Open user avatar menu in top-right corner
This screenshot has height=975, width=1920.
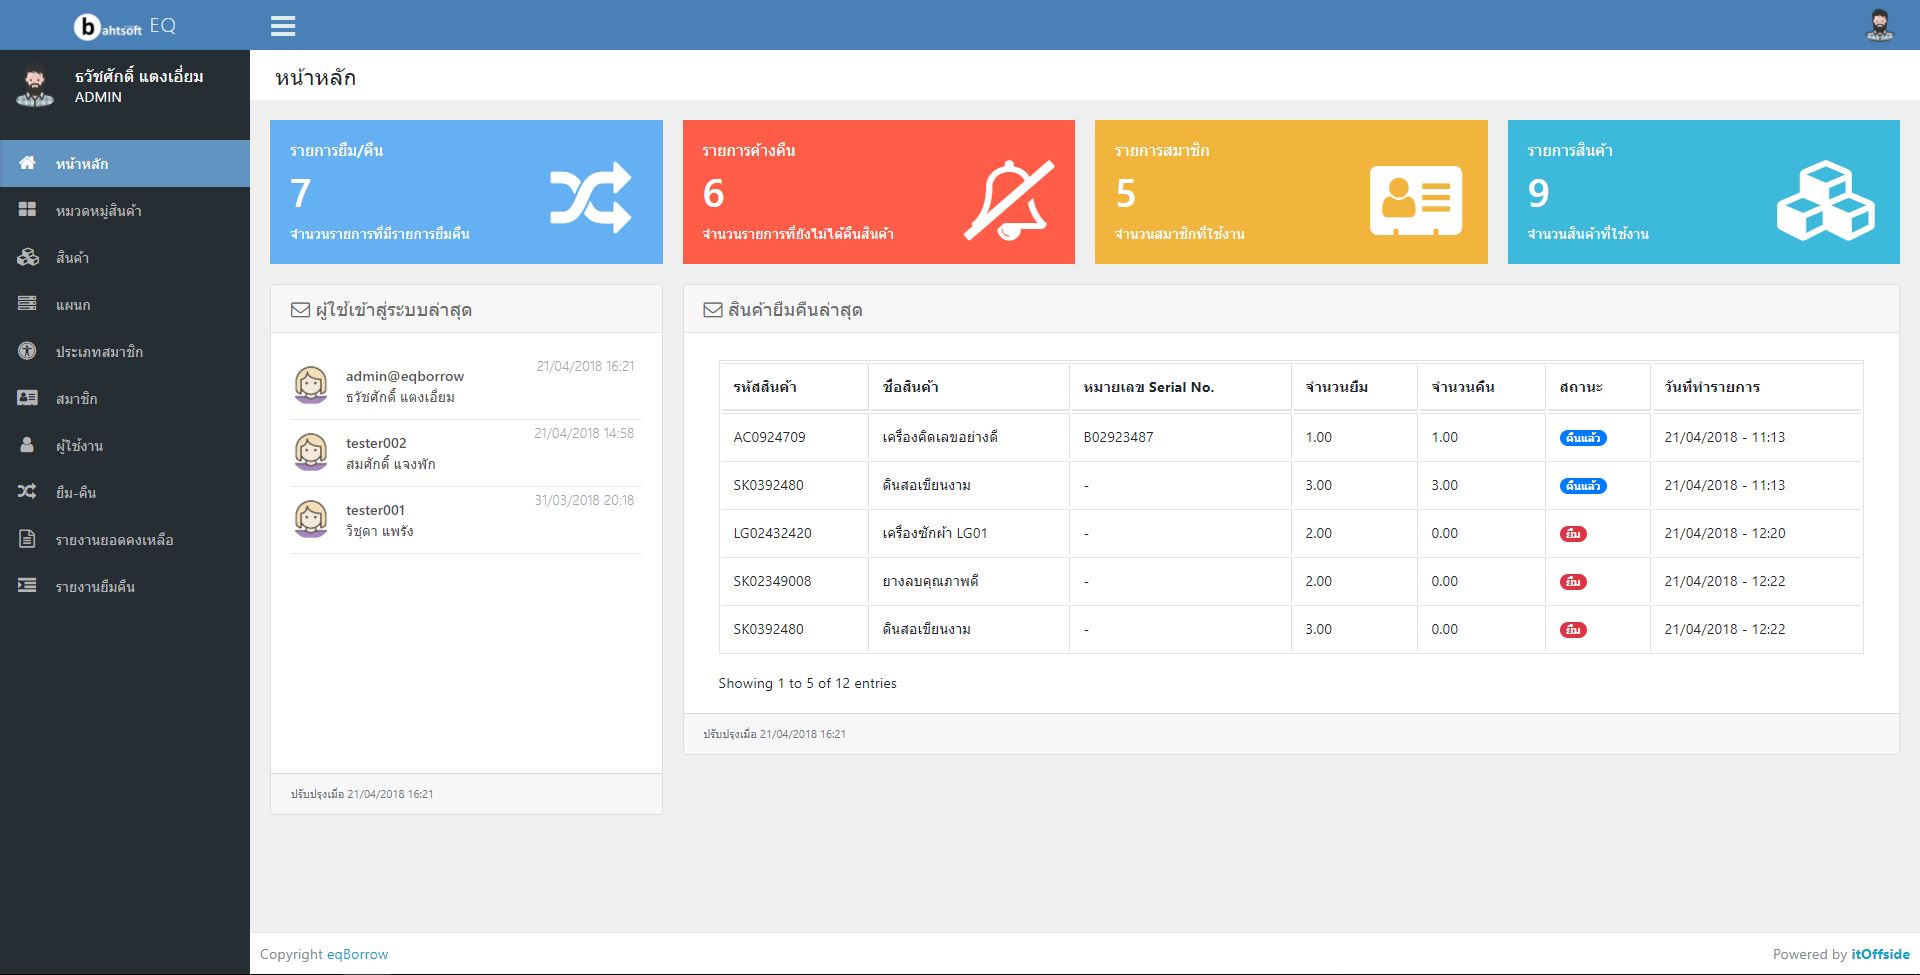[1879, 26]
